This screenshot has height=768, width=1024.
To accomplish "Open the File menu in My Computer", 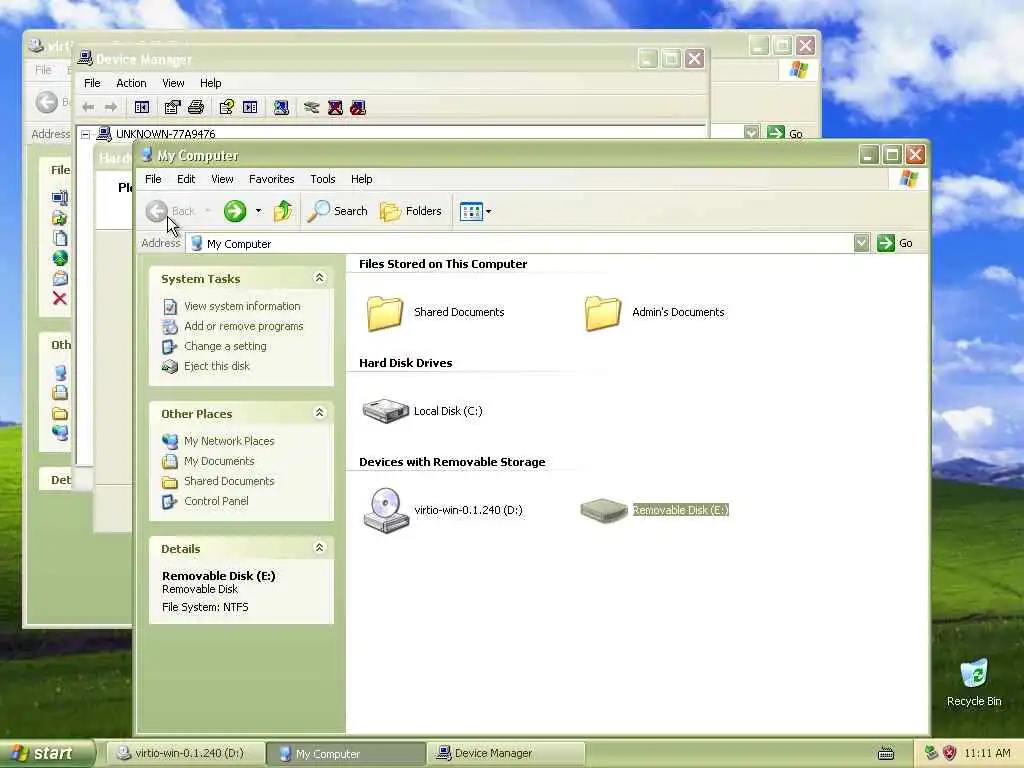I will [153, 179].
